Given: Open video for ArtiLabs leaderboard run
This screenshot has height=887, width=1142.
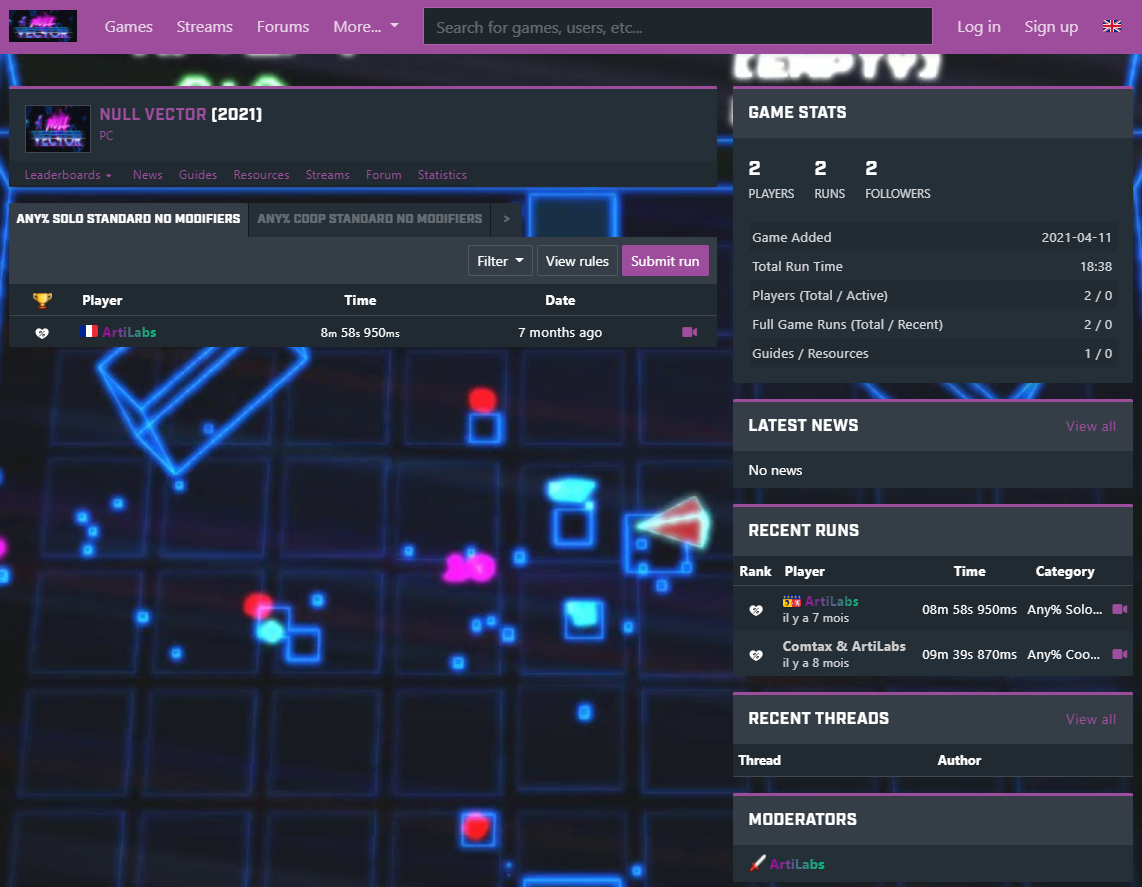Looking at the screenshot, I should pyautogui.click(x=689, y=332).
